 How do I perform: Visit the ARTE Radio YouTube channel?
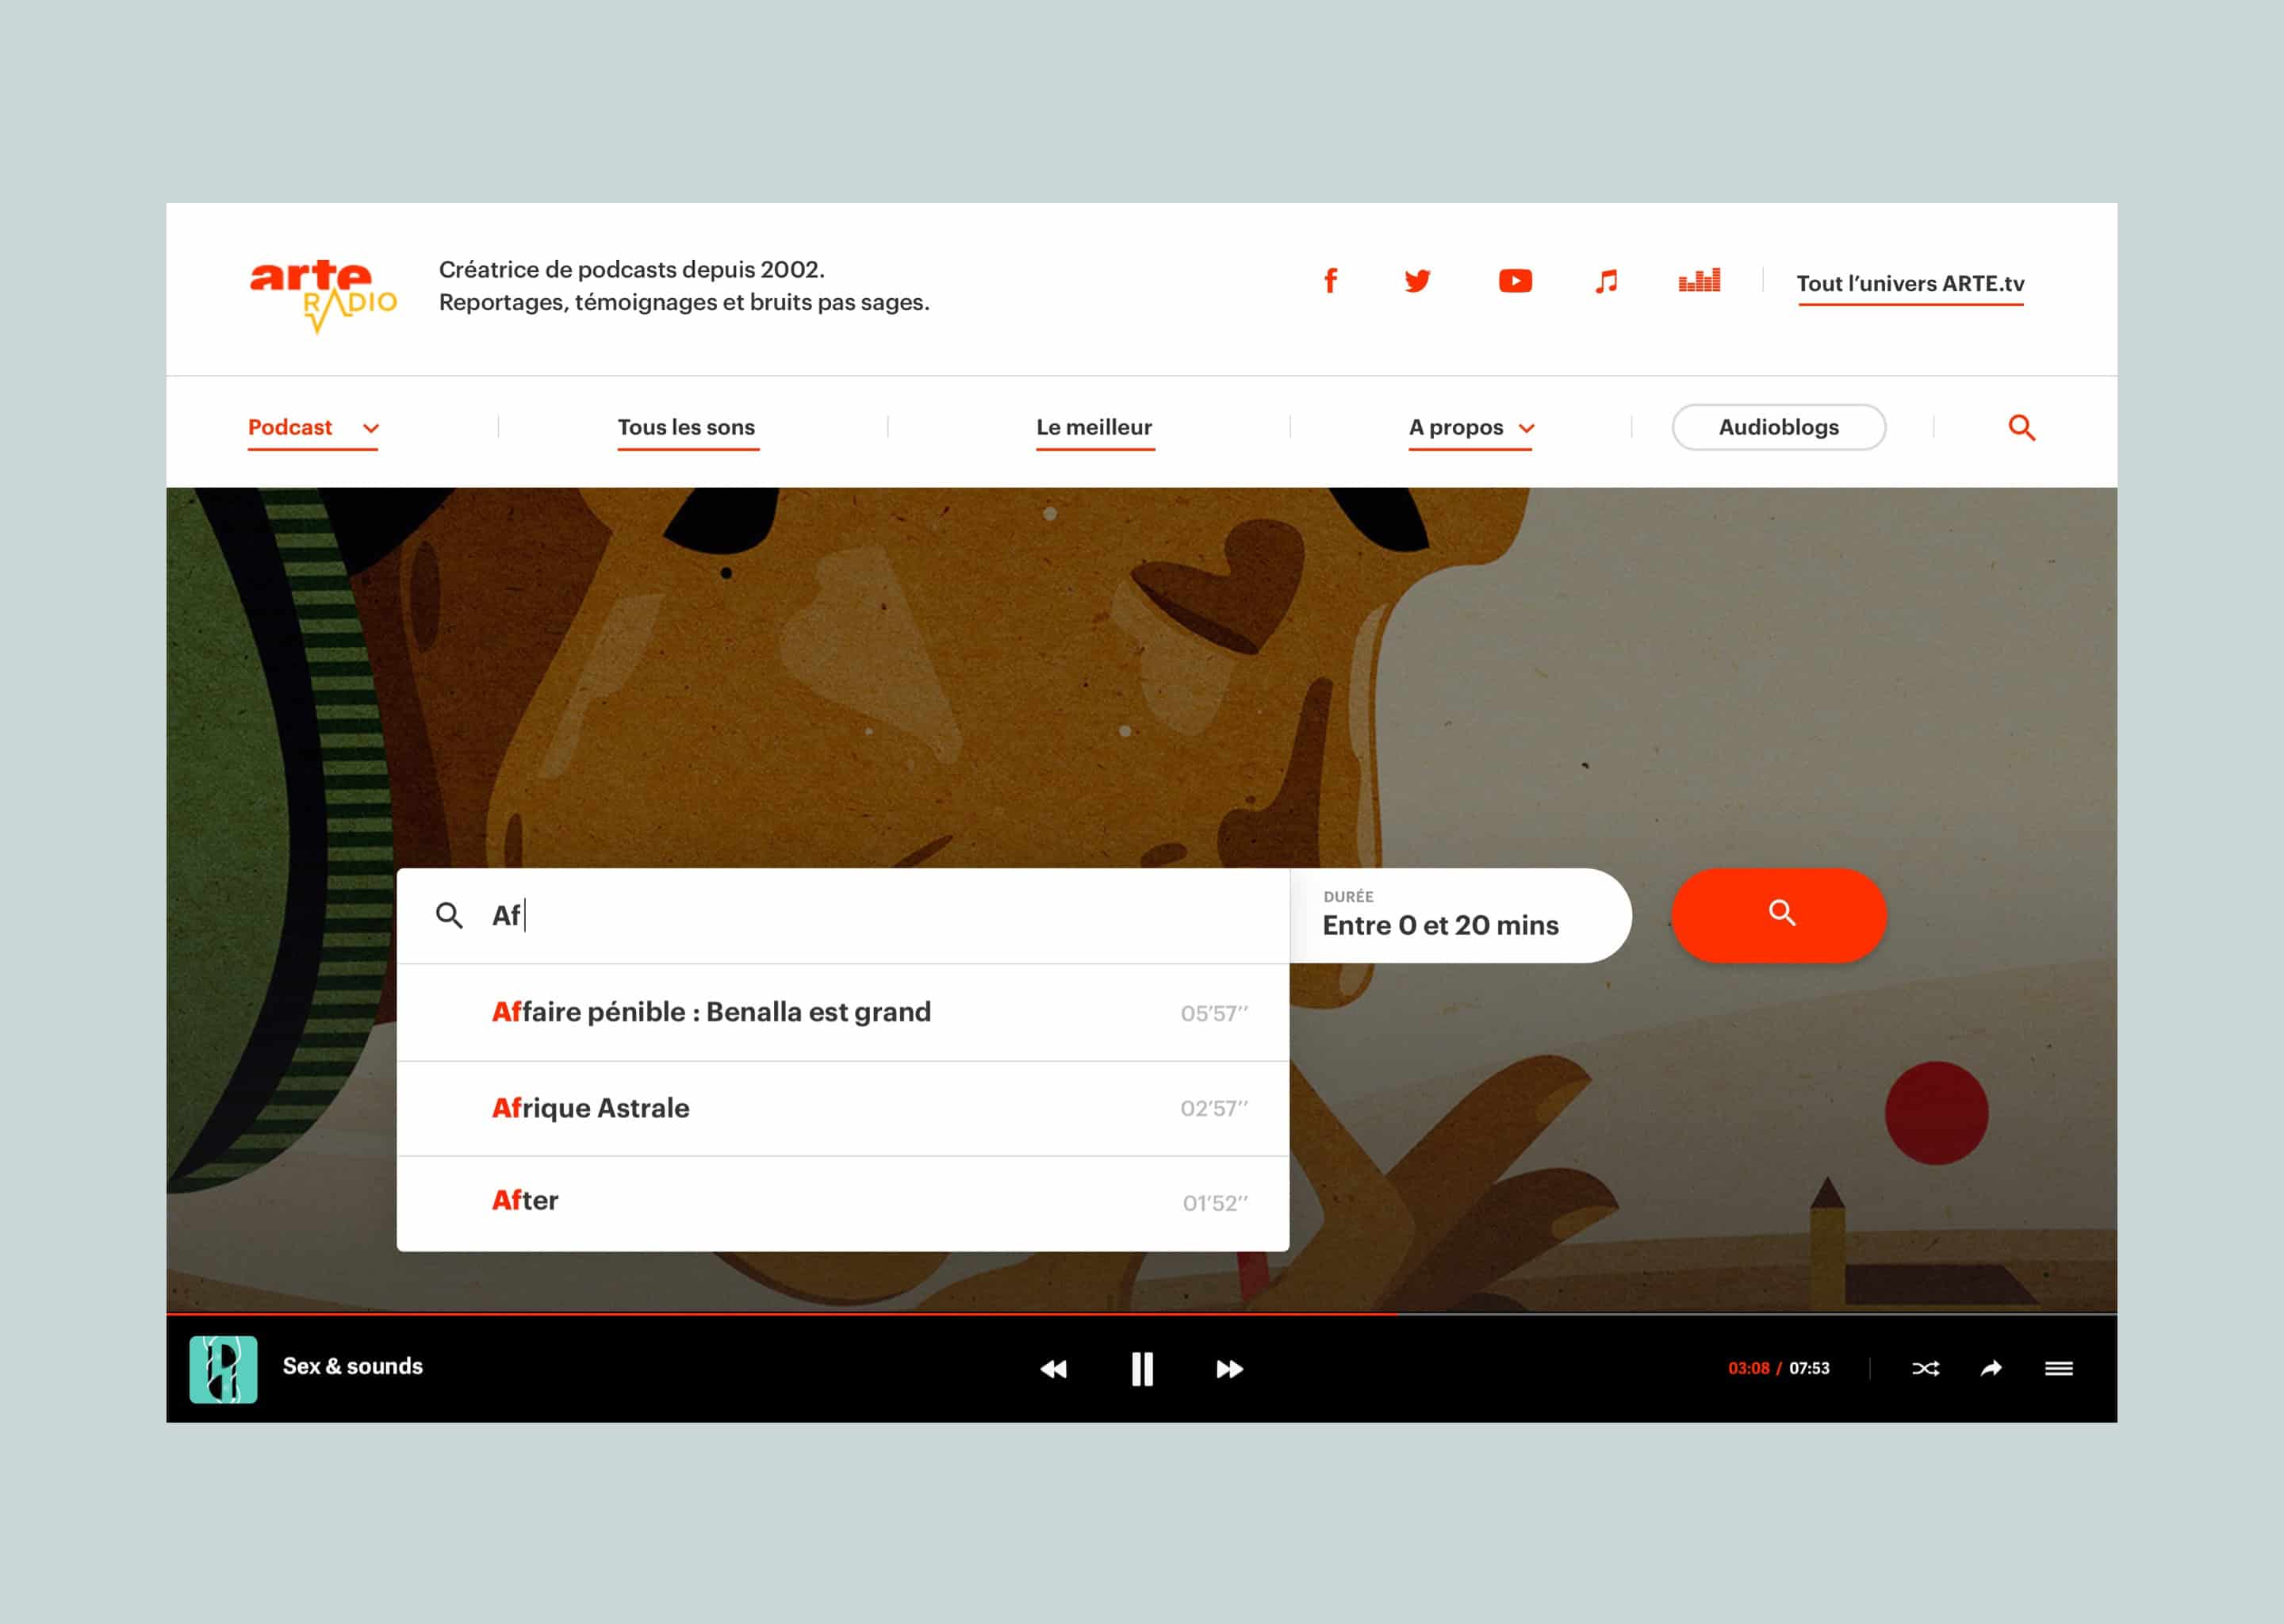(x=1515, y=281)
